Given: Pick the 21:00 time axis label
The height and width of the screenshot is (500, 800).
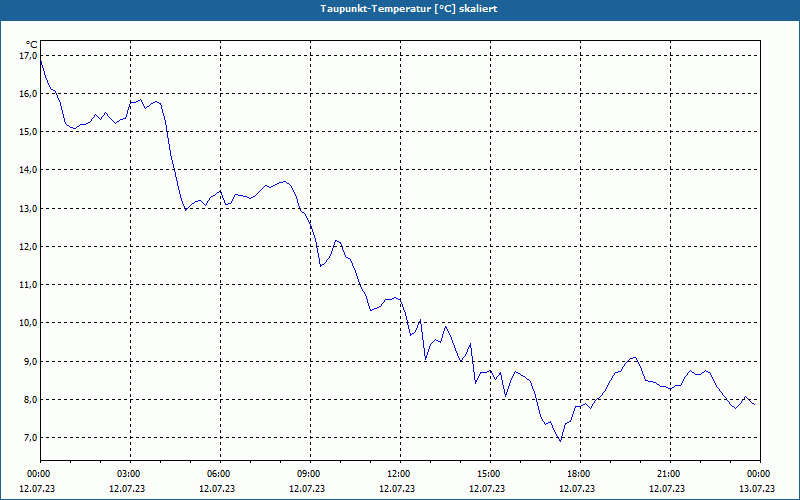Looking at the screenshot, I should point(669,474).
